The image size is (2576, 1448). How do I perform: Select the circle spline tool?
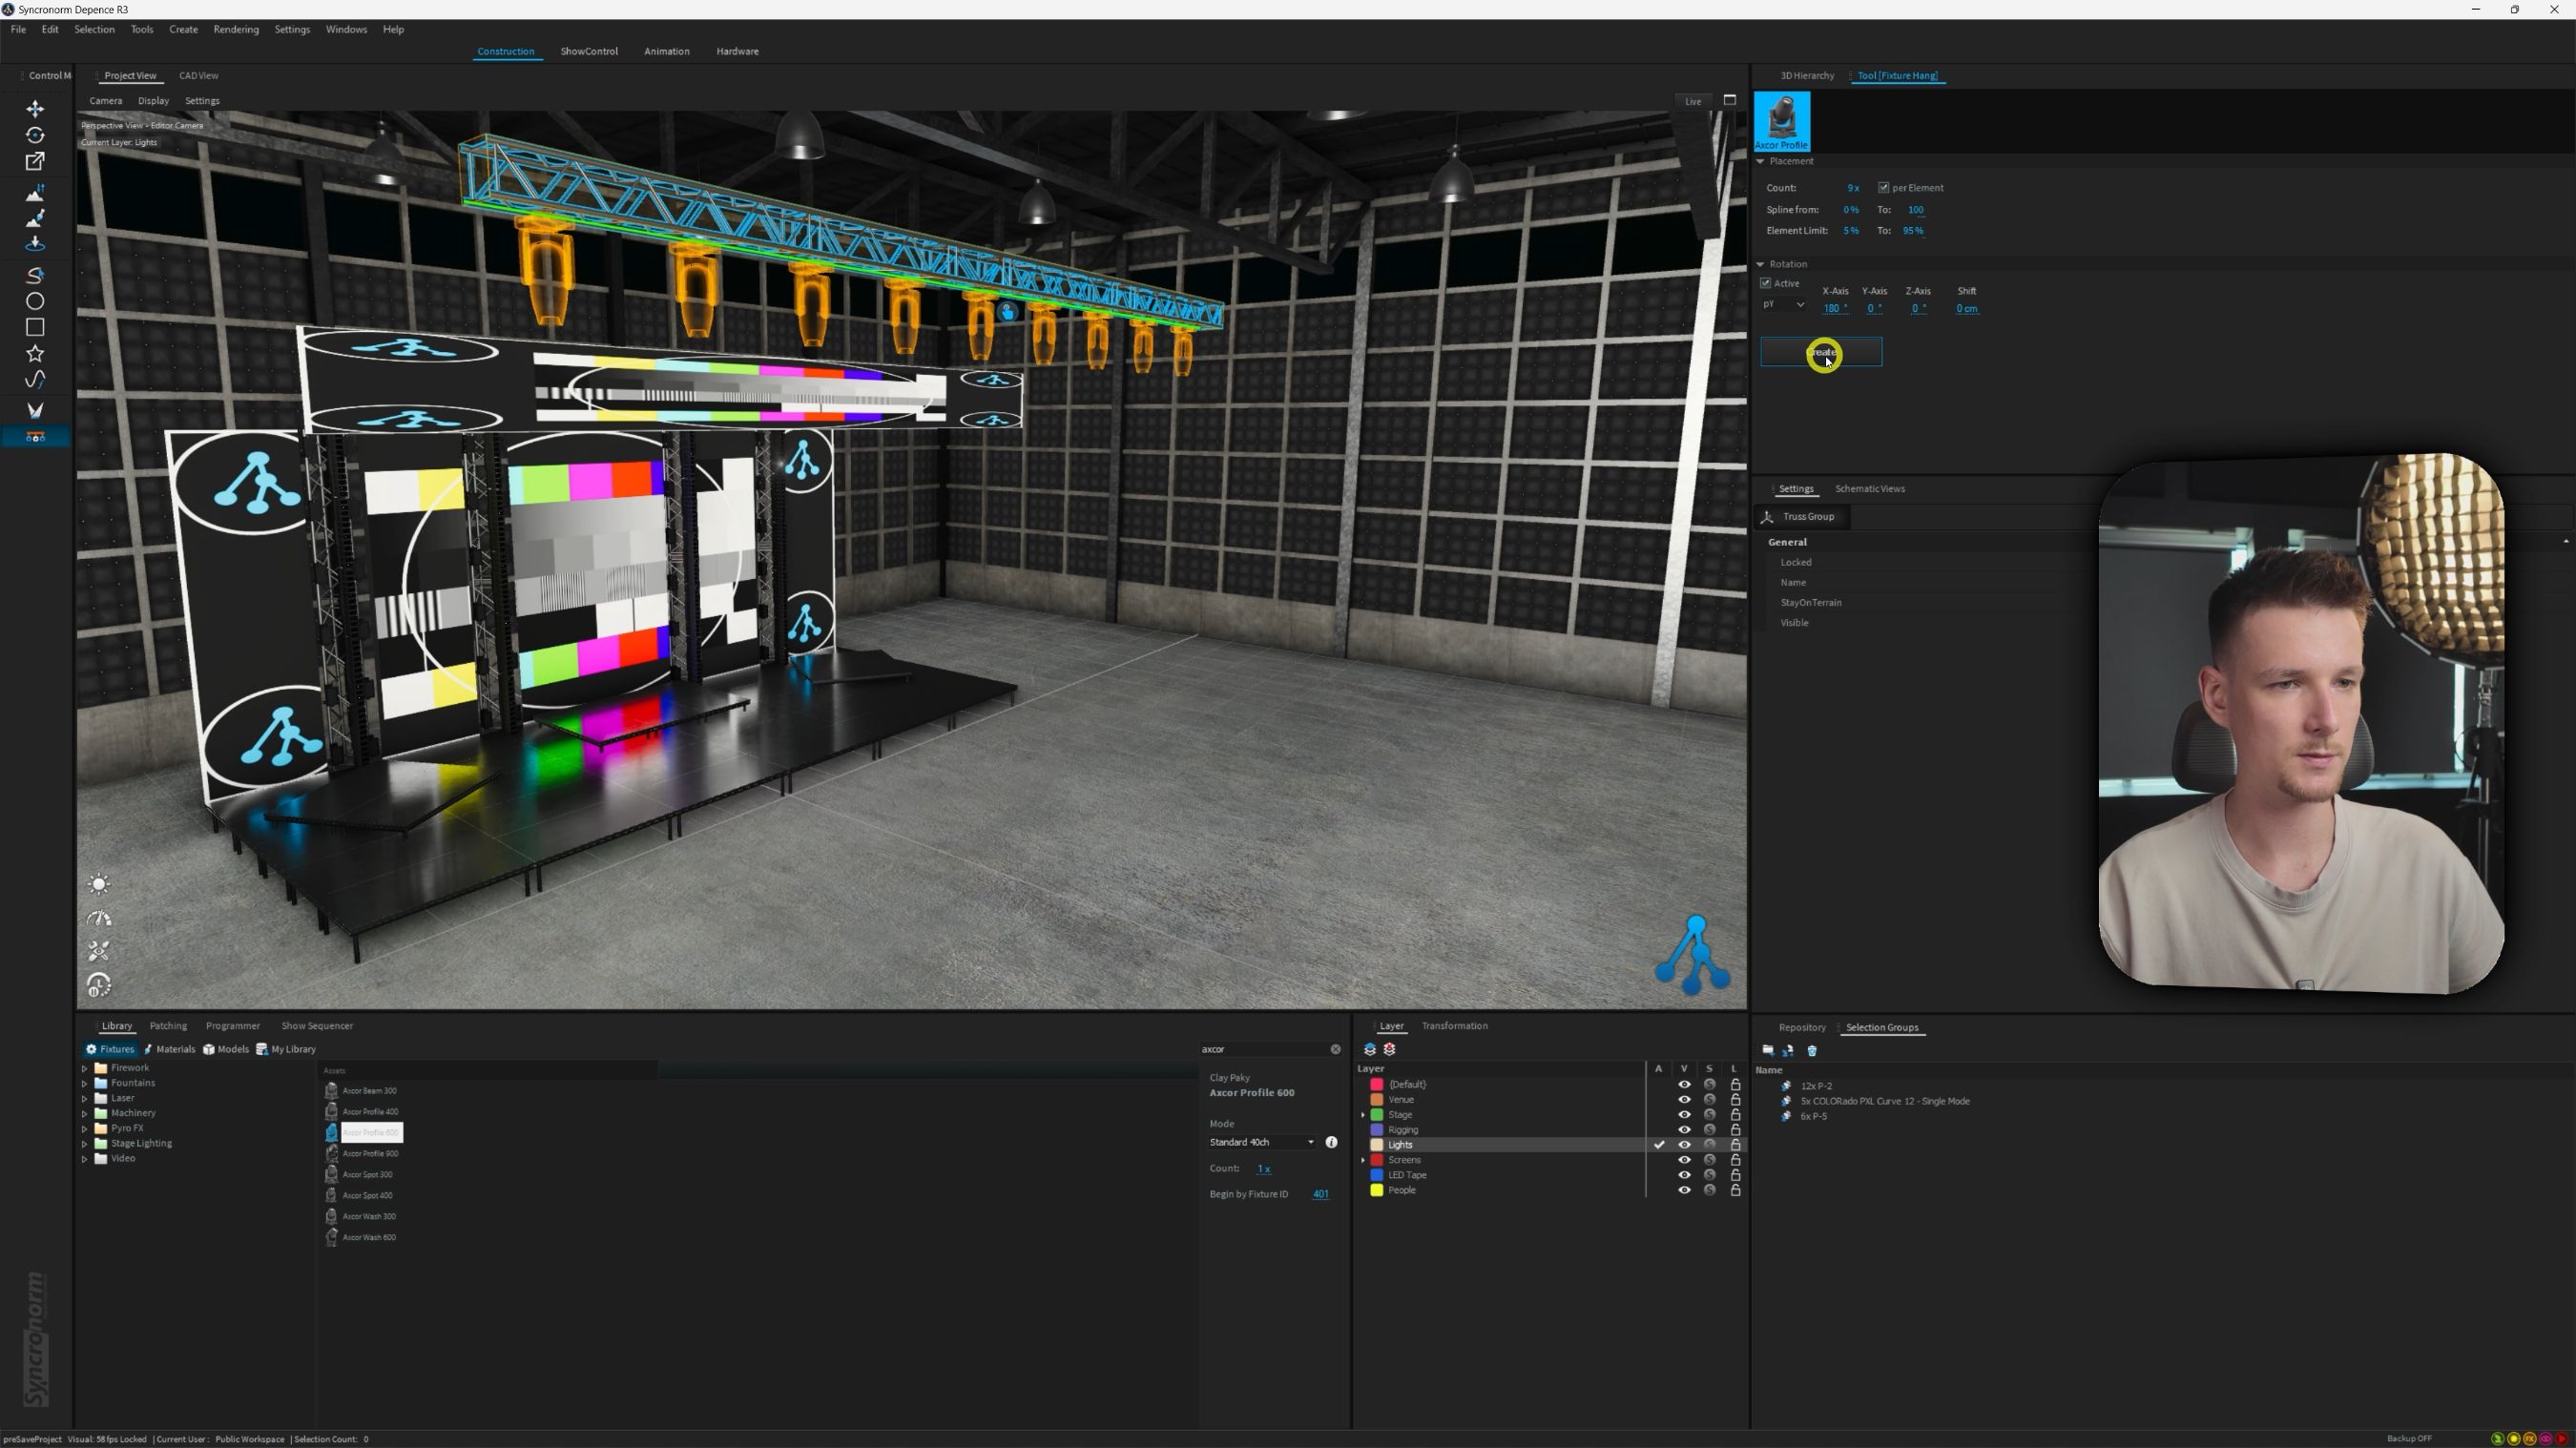[x=35, y=301]
